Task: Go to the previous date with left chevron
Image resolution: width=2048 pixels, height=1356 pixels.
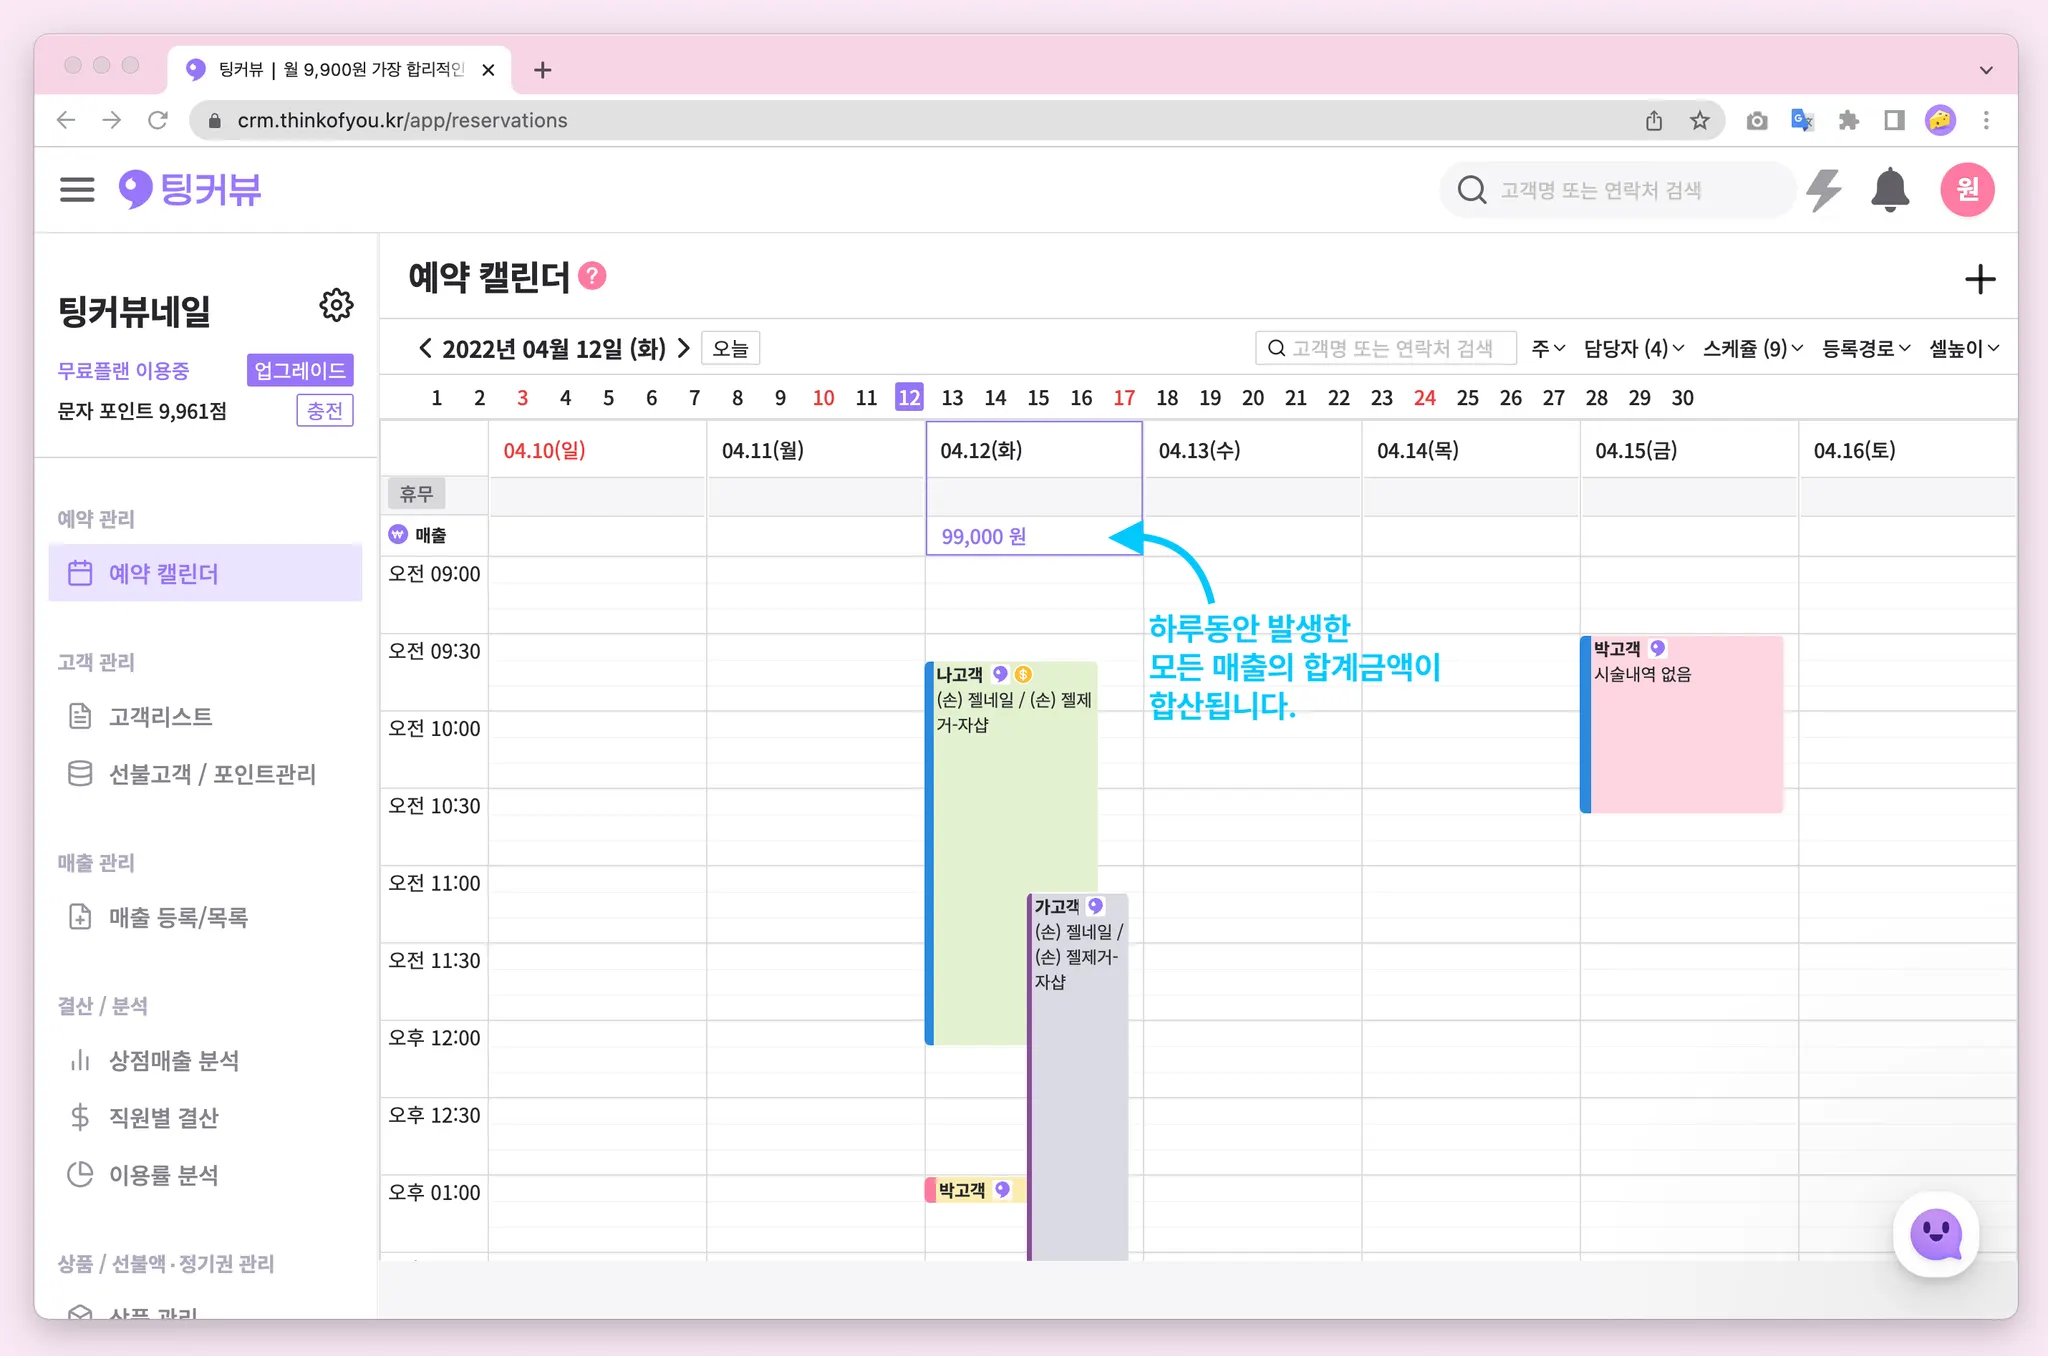Action: [425, 348]
